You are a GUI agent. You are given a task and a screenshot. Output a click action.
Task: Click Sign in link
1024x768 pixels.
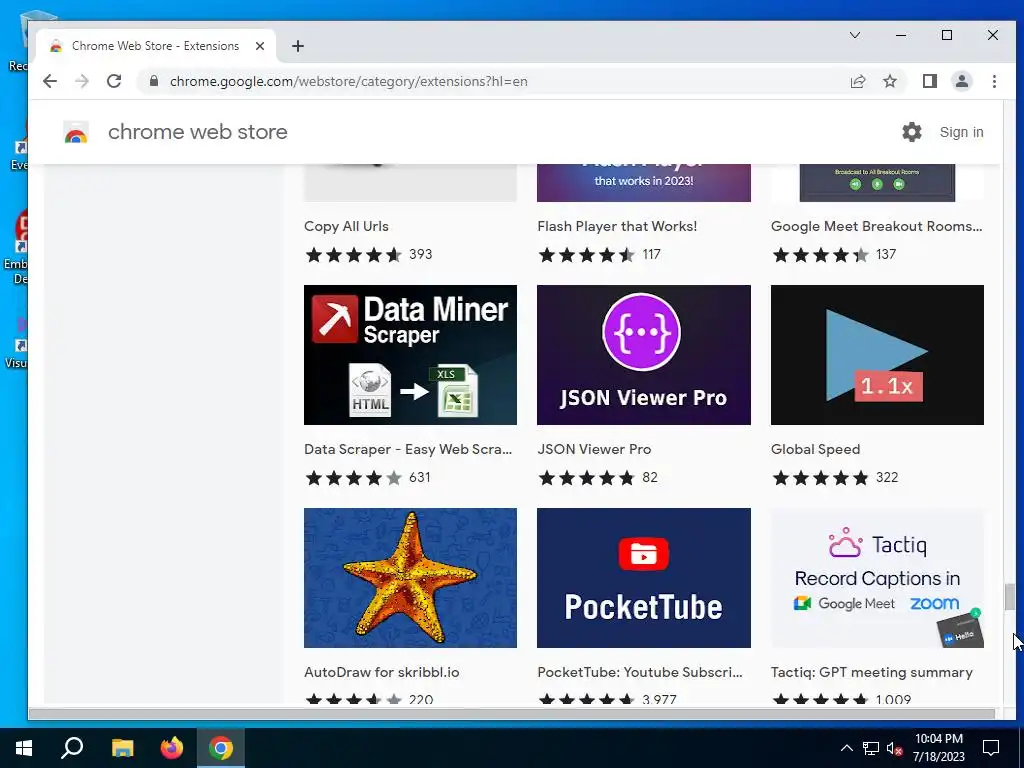click(961, 132)
